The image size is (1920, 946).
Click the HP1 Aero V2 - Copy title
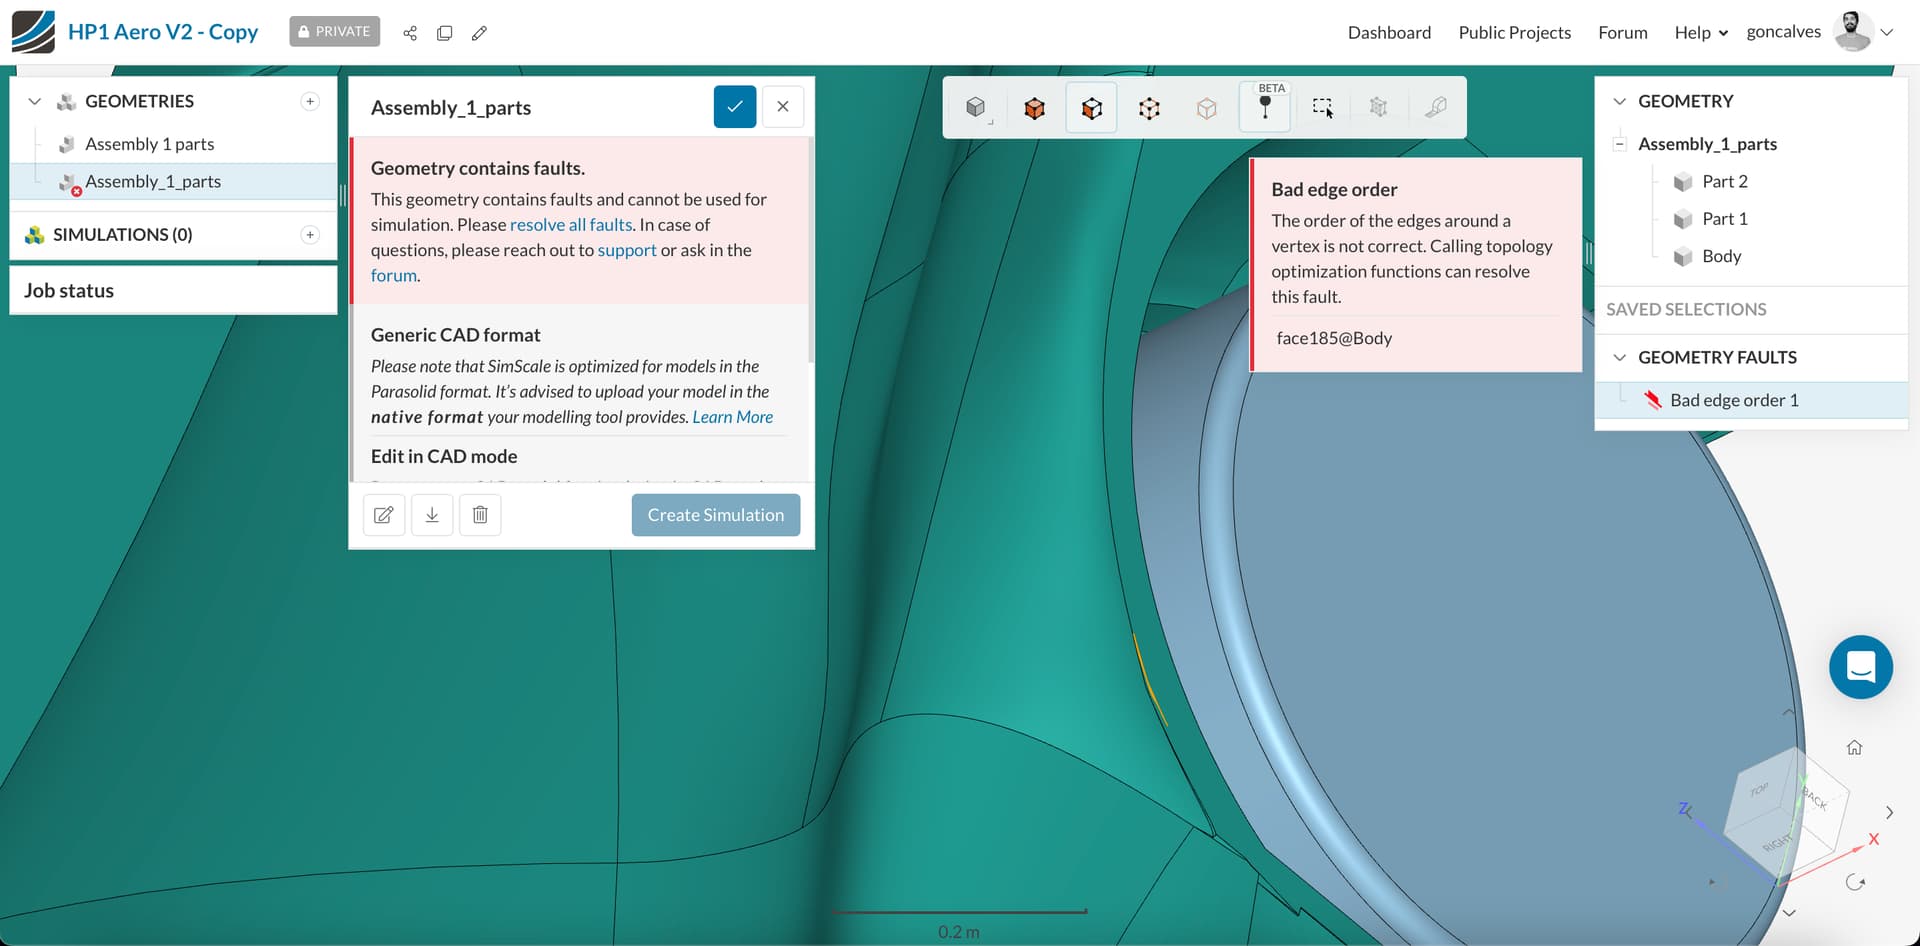(163, 32)
